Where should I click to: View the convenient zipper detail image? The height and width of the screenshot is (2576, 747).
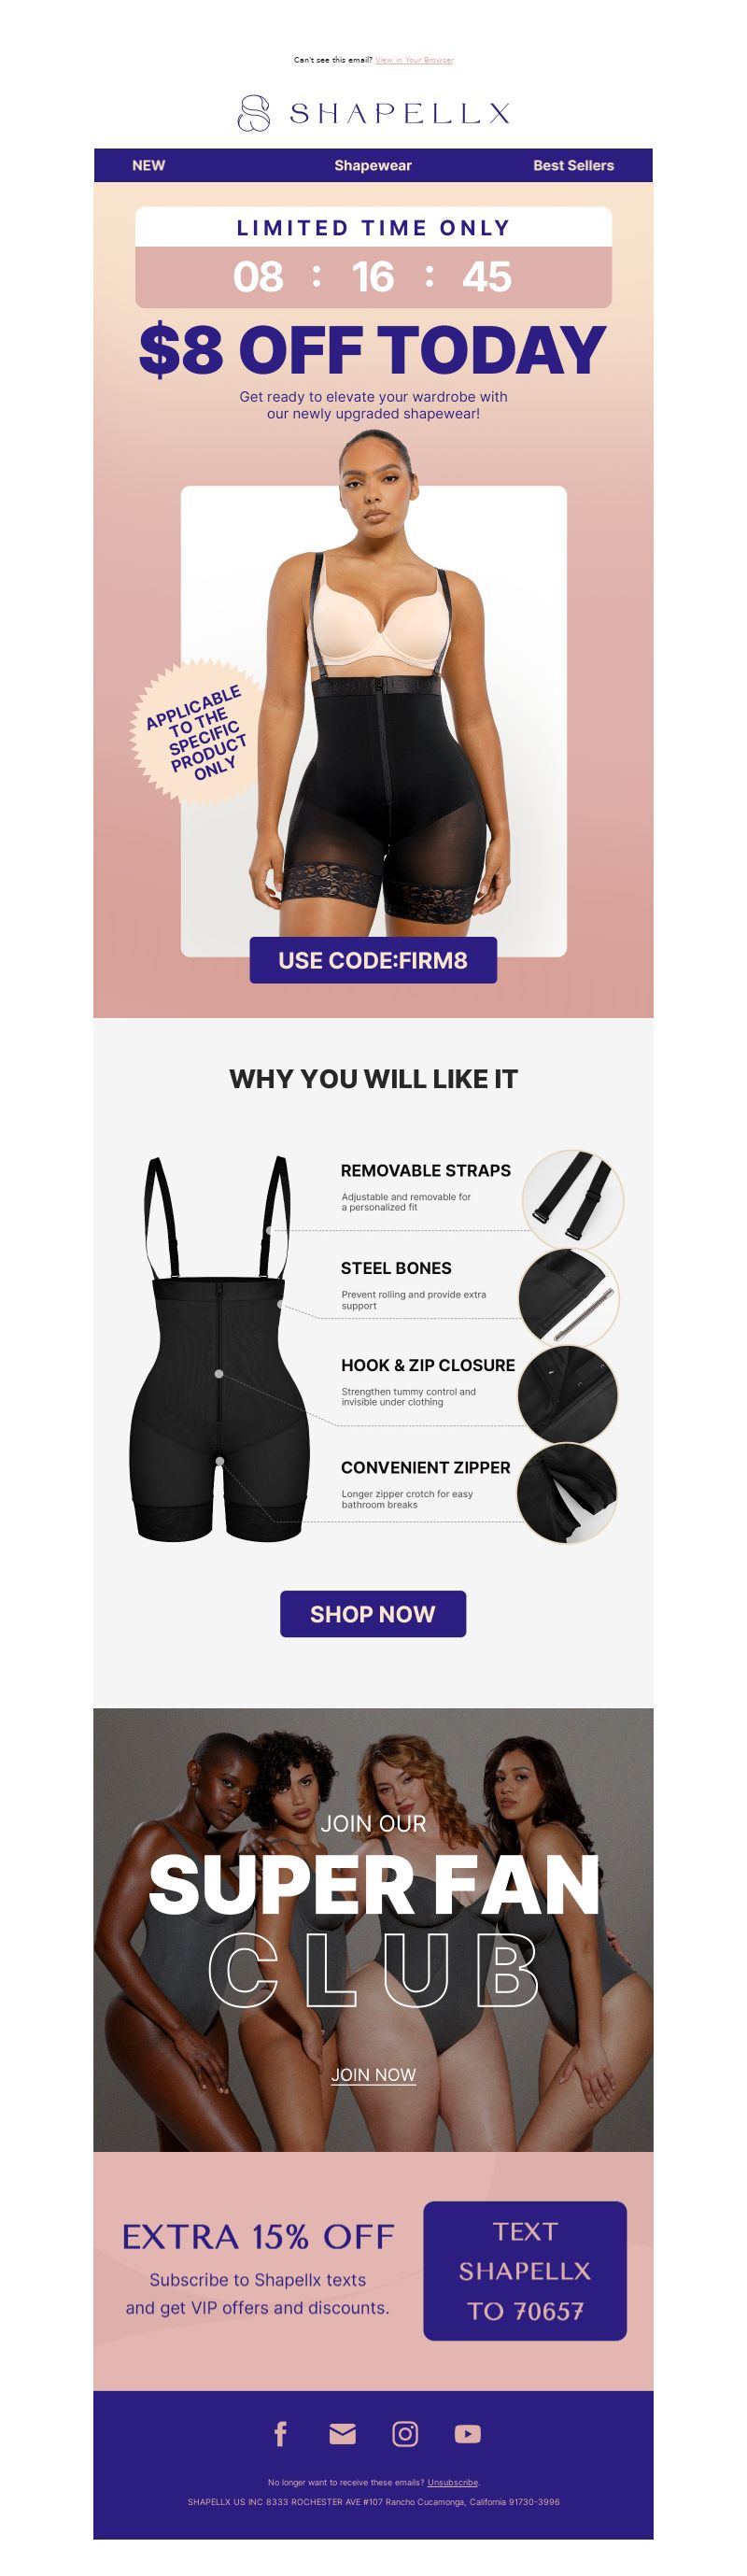(567, 1493)
